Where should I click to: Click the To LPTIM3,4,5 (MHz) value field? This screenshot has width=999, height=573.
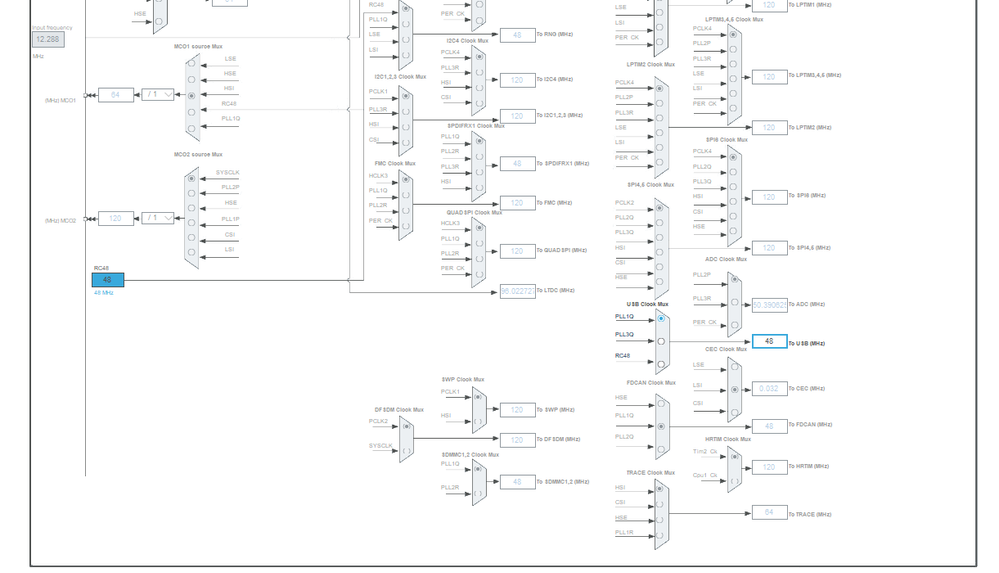click(x=770, y=76)
